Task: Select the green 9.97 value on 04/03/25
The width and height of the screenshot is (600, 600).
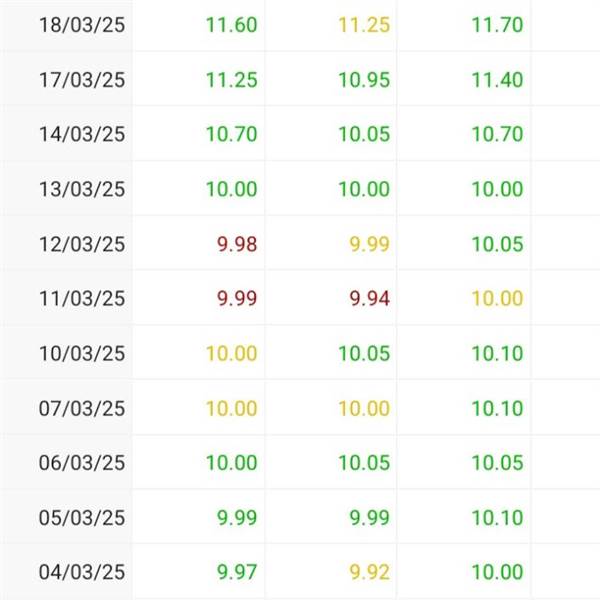Action: 237,572
